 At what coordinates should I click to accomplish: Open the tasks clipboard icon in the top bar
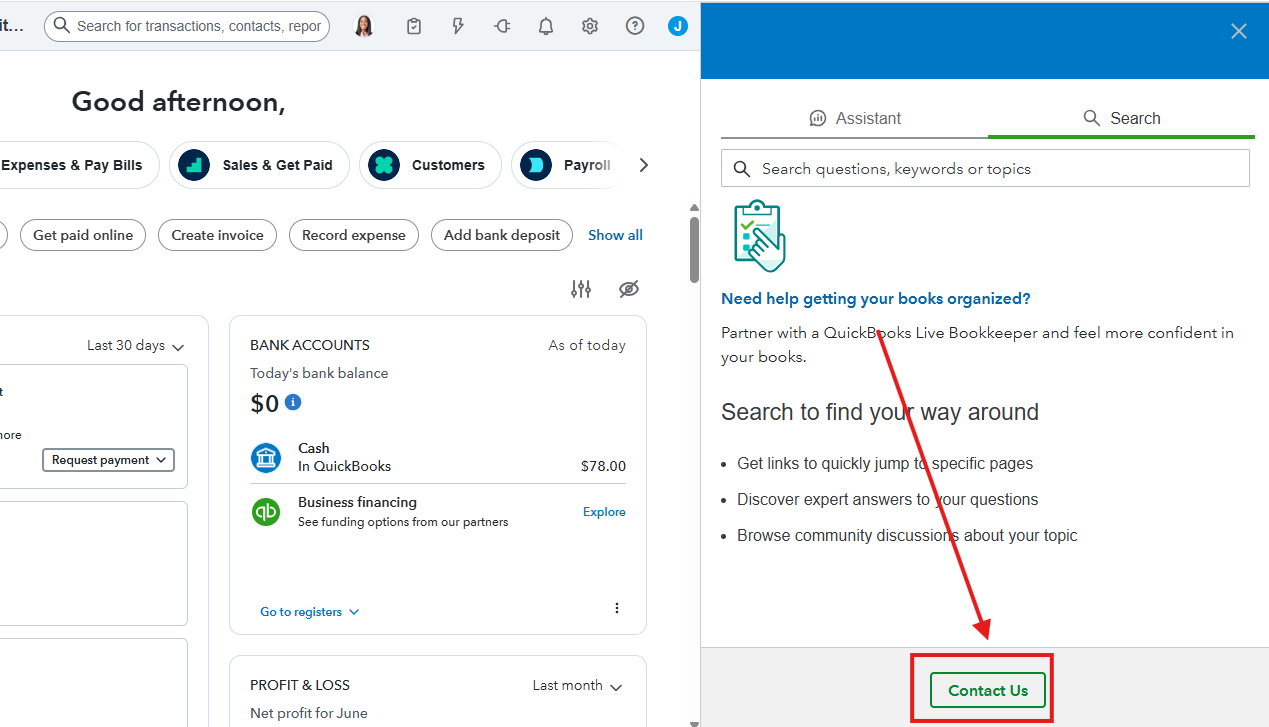pos(414,26)
